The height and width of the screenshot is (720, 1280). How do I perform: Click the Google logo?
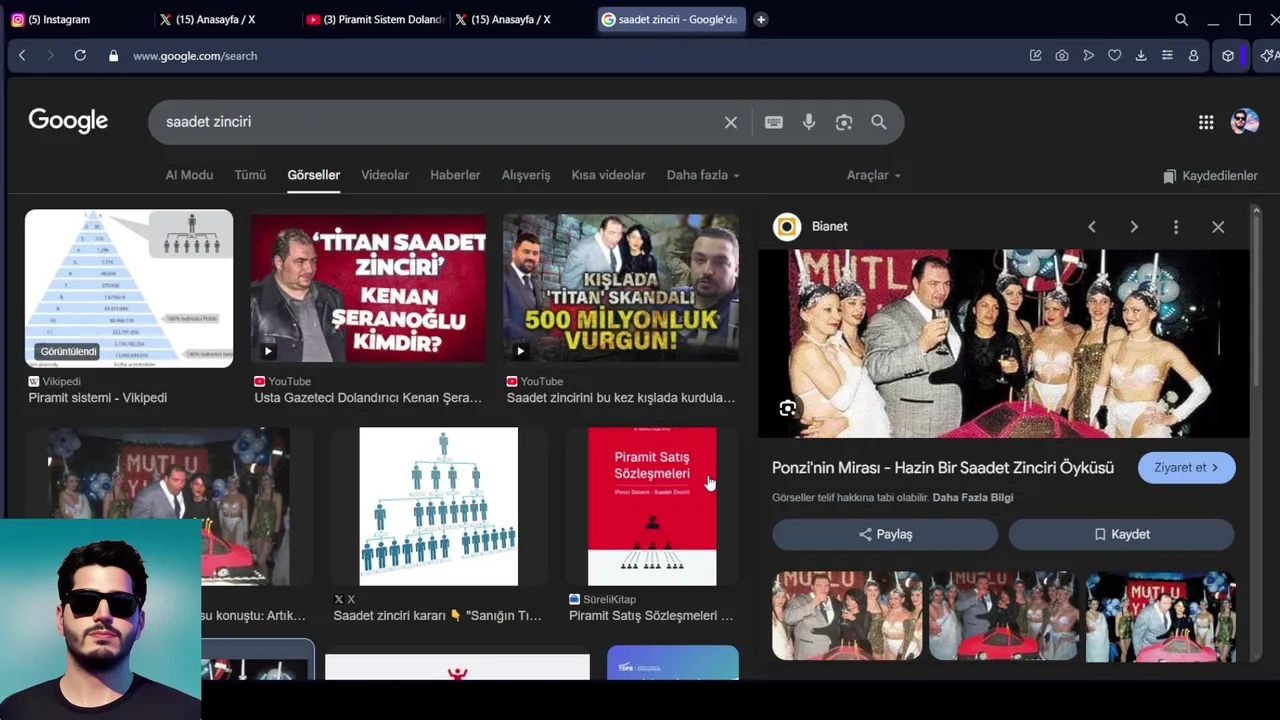click(x=68, y=121)
